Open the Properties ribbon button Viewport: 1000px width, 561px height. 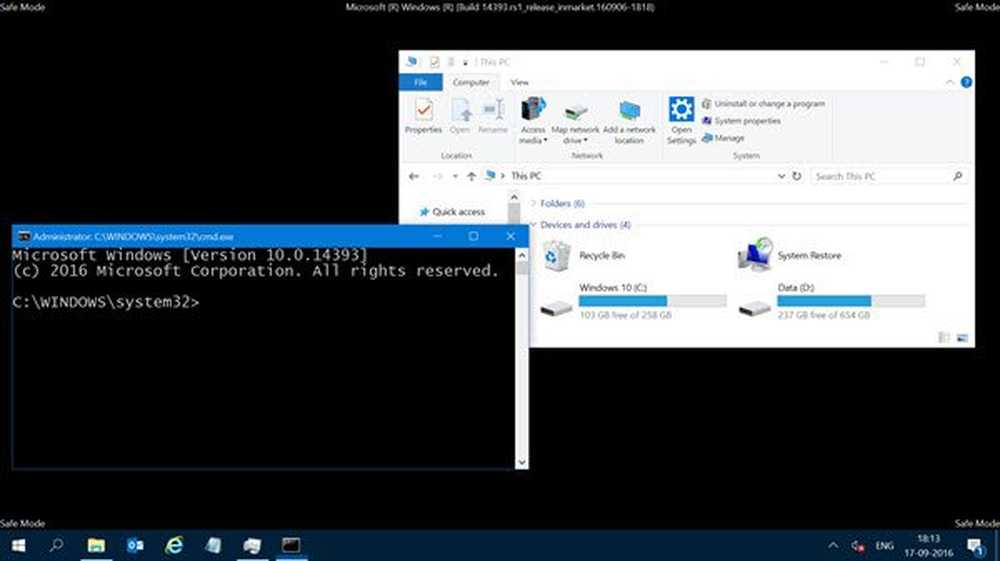(x=423, y=116)
